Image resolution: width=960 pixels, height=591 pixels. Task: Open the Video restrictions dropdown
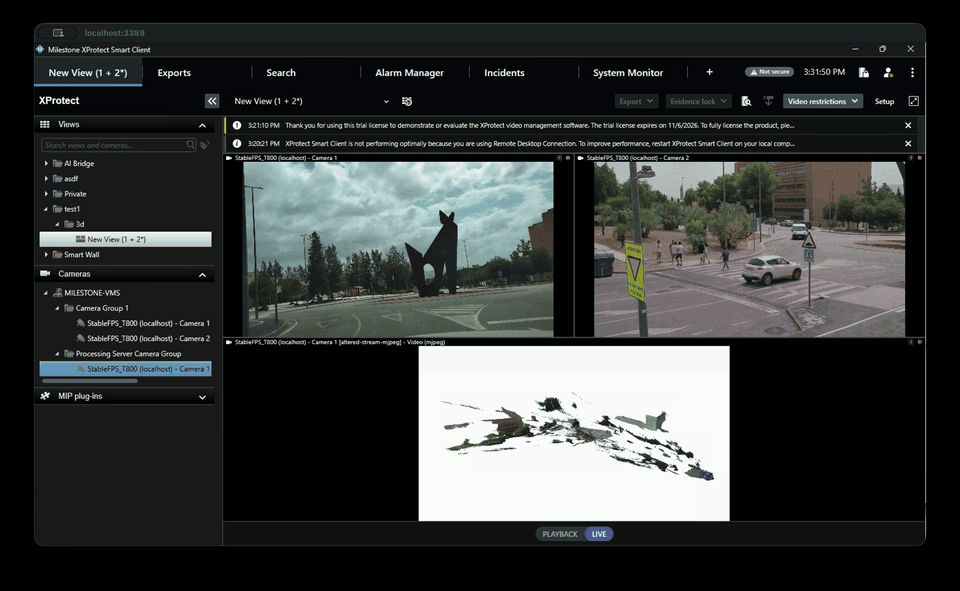point(823,101)
